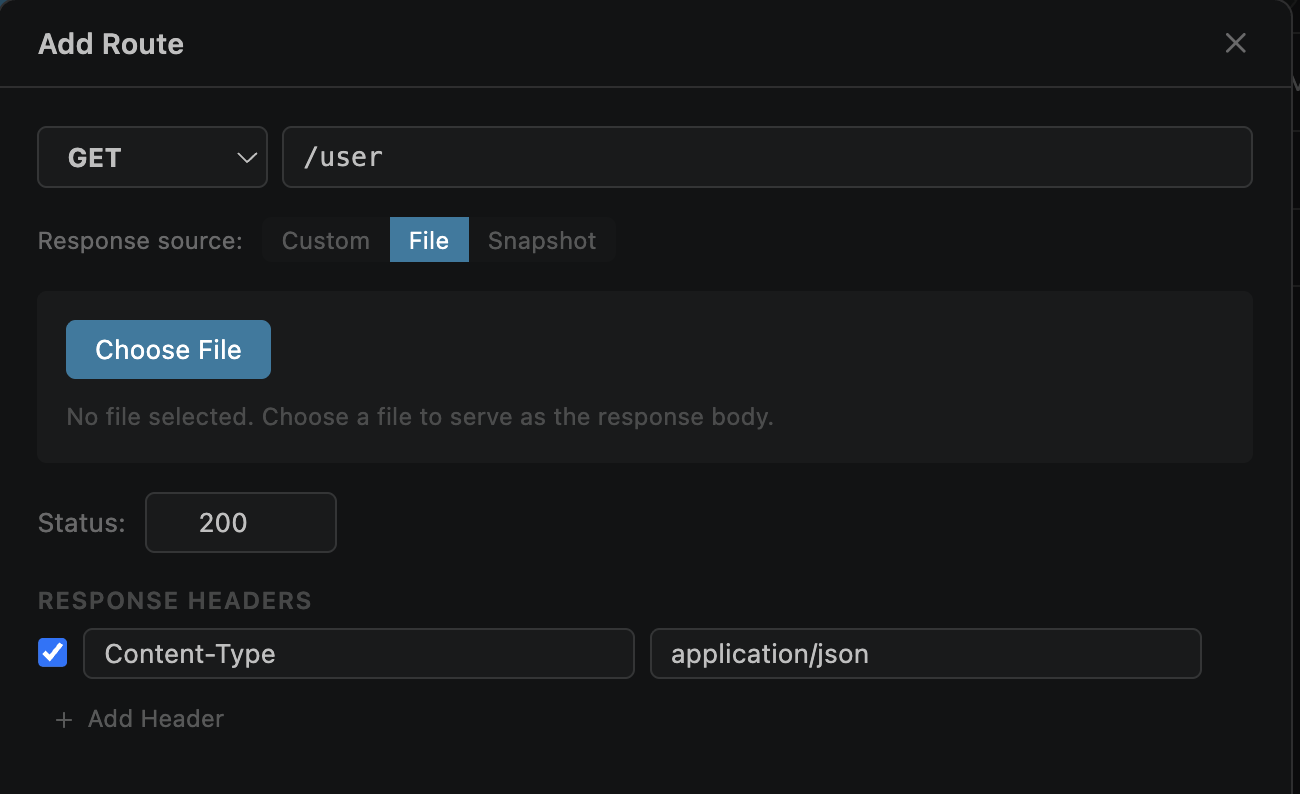
Task: Switch response source to Custom
Action: click(326, 241)
